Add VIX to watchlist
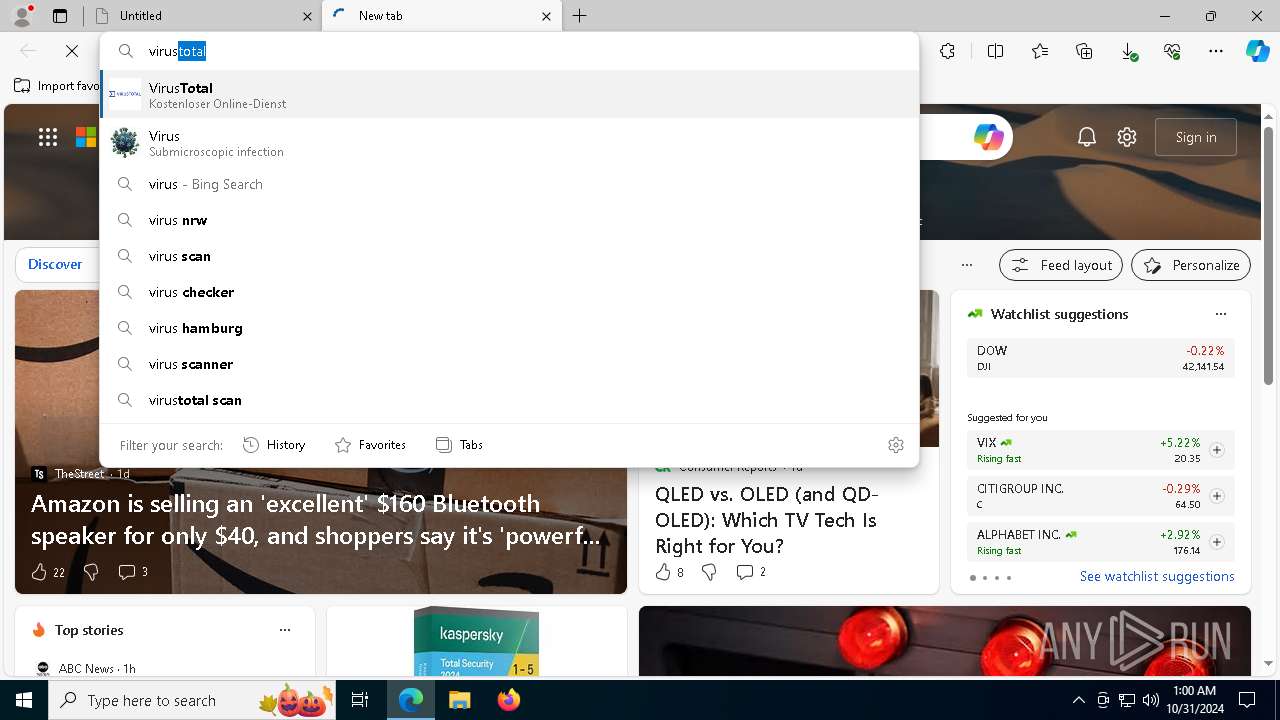This screenshot has height=720, width=1280. [x=1216, y=450]
